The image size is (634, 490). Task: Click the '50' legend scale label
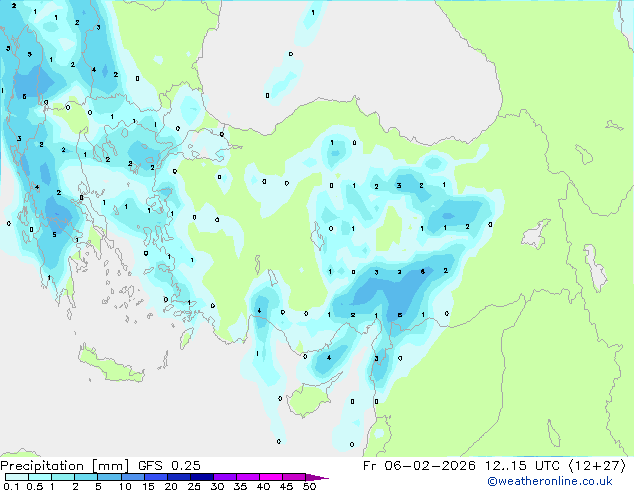point(309,486)
